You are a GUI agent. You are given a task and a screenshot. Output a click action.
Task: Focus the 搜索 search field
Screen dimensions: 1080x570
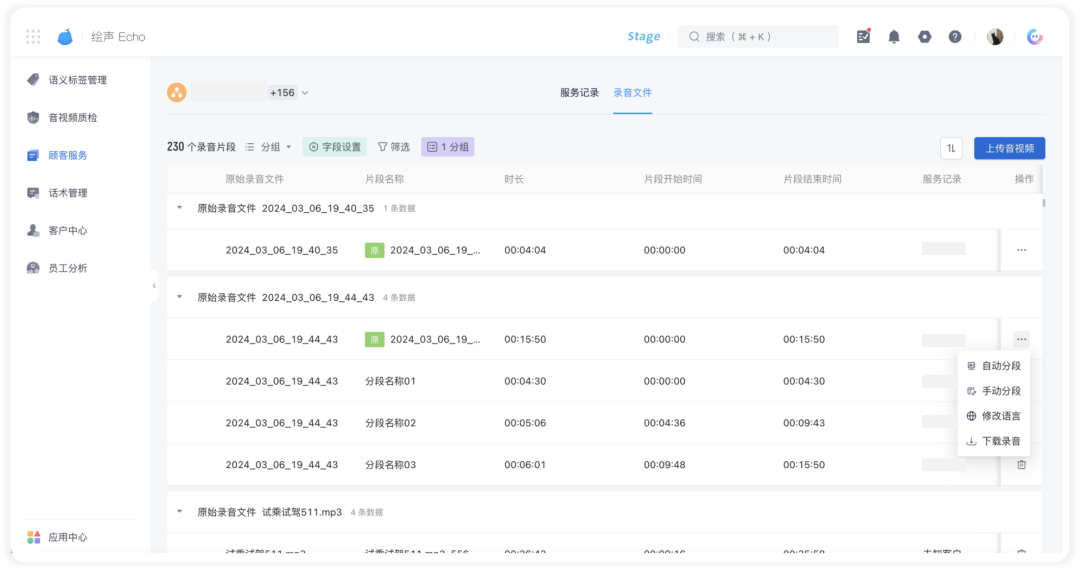(x=758, y=36)
